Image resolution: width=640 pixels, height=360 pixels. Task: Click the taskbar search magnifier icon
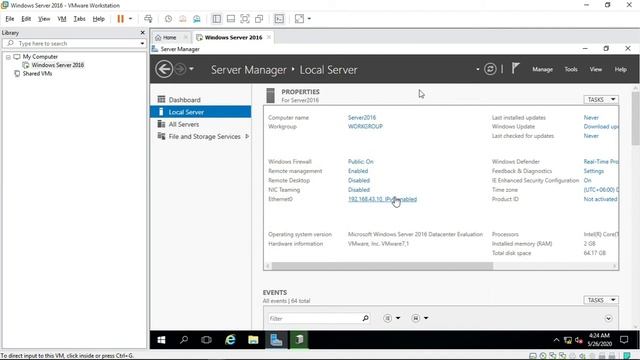pyautogui.click(x=184, y=340)
